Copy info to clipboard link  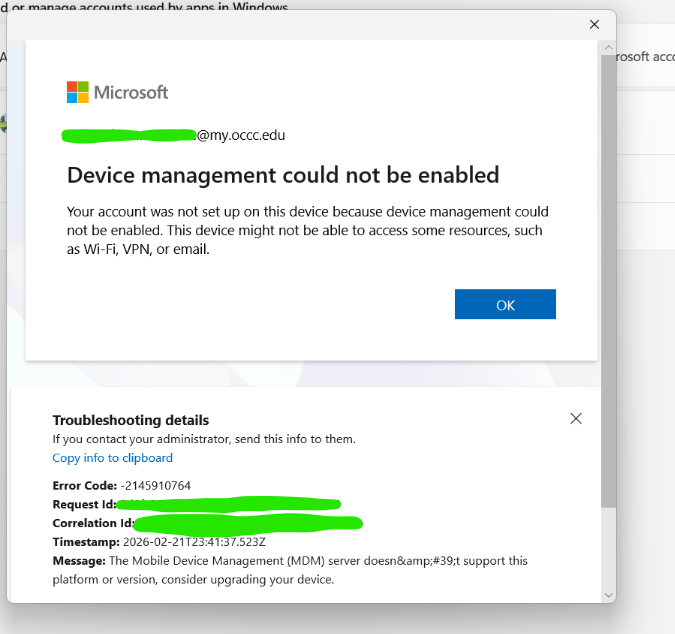tap(112, 458)
